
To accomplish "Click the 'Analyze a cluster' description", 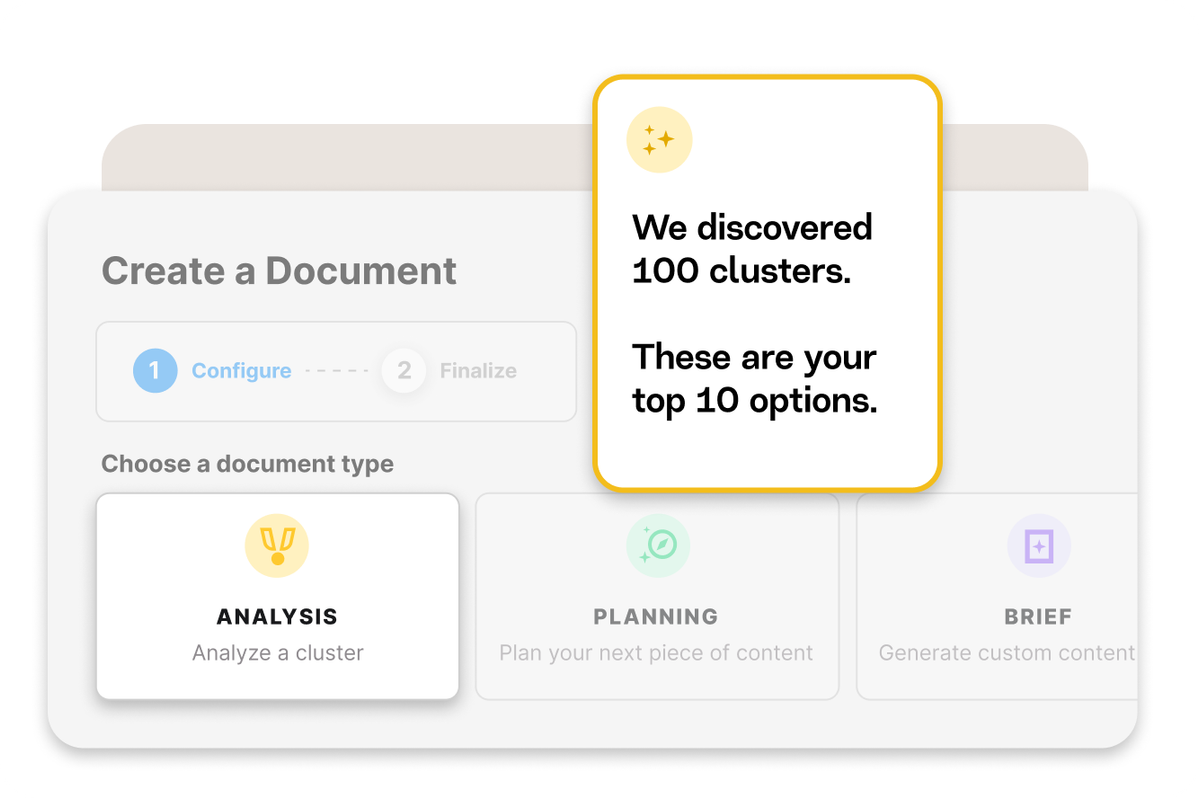I will coord(278,653).
